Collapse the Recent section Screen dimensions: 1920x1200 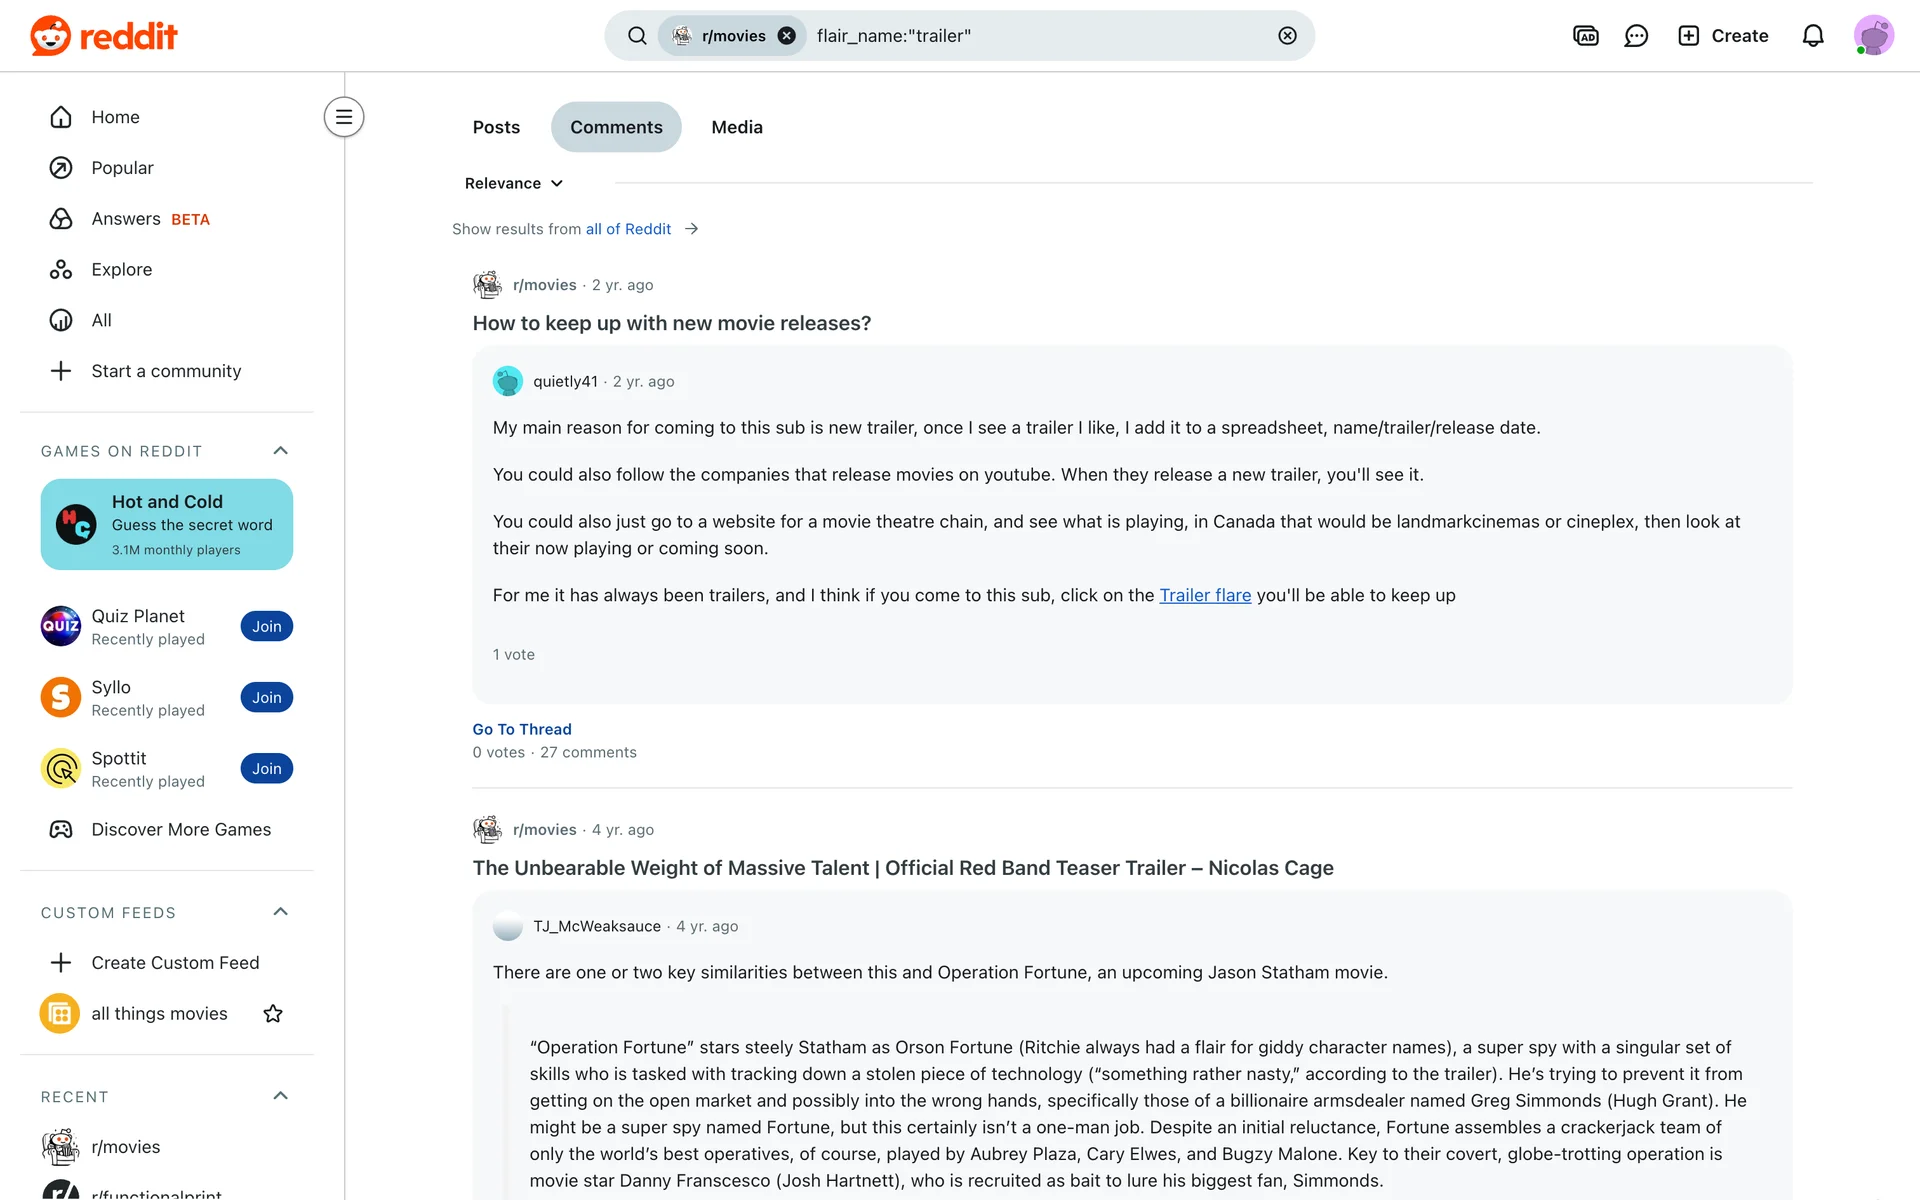click(x=281, y=1096)
